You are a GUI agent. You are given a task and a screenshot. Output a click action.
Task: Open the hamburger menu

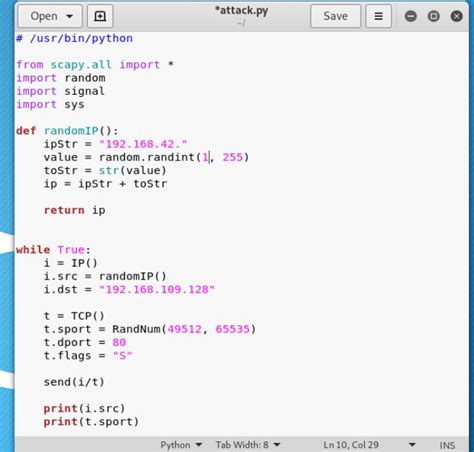(x=378, y=16)
